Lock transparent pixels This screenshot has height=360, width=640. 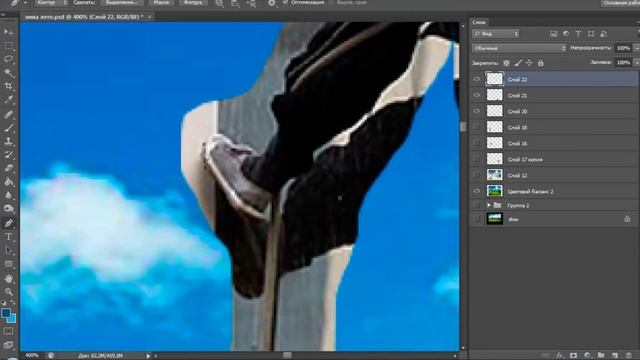click(506, 63)
